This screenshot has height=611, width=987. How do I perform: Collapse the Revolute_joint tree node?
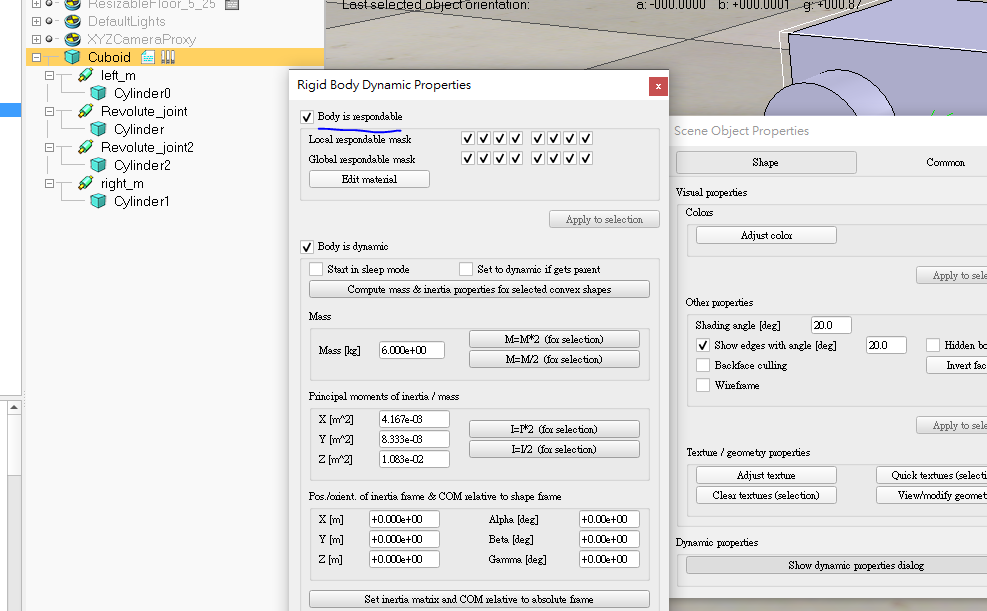tap(49, 111)
